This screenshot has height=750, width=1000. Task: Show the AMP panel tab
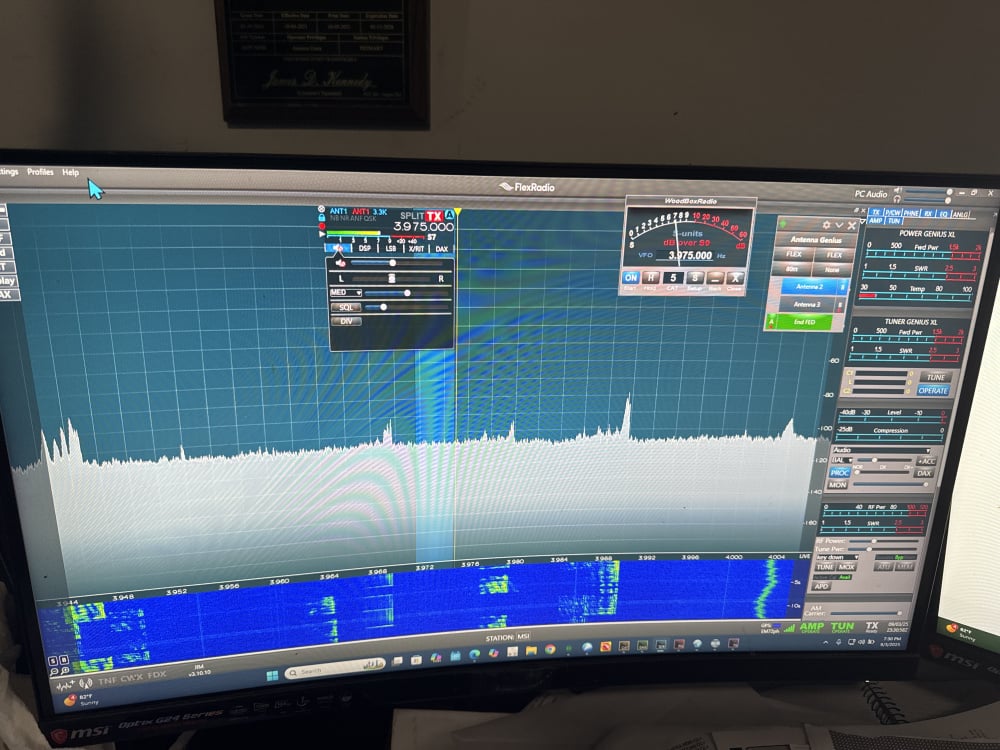[x=876, y=220]
